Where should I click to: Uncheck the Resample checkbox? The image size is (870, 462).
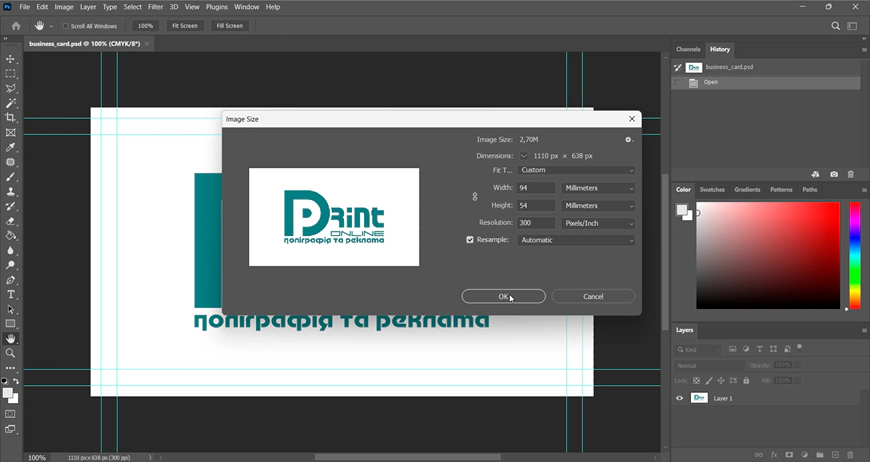pyautogui.click(x=470, y=240)
